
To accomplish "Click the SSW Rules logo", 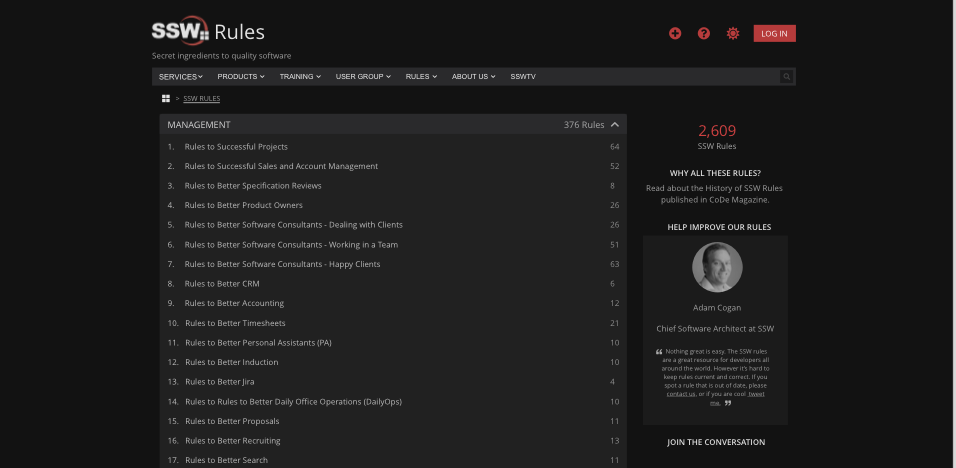I will pyautogui.click(x=208, y=31).
